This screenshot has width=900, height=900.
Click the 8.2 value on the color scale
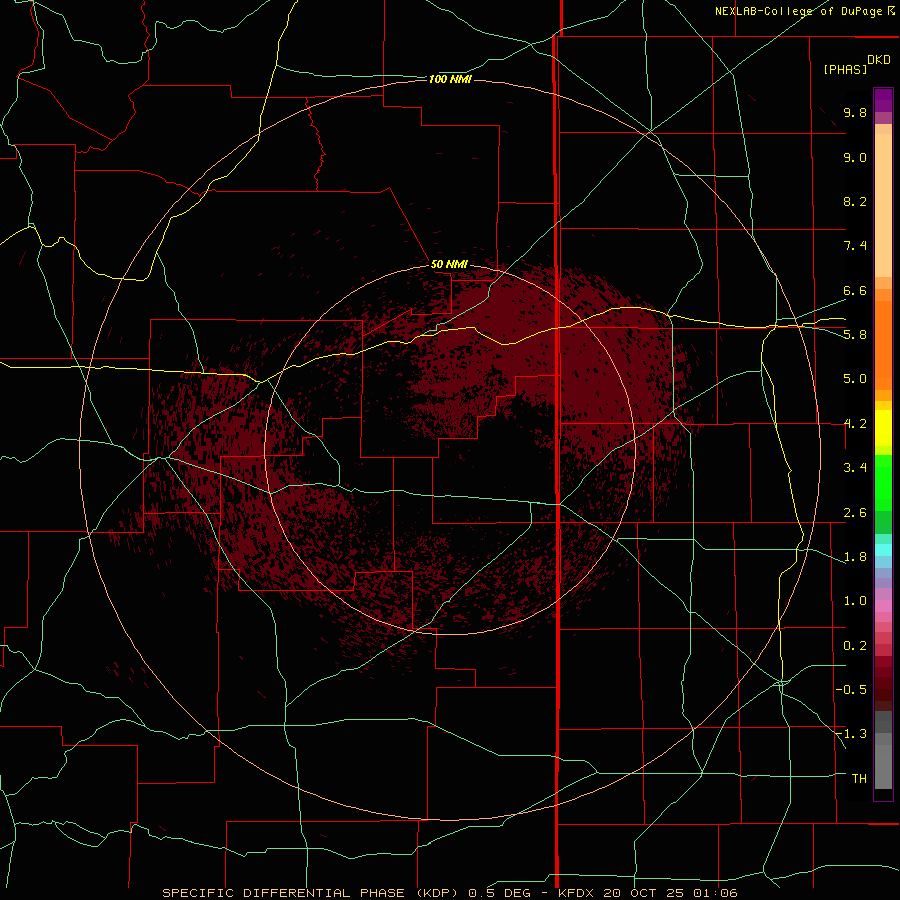[855, 201]
